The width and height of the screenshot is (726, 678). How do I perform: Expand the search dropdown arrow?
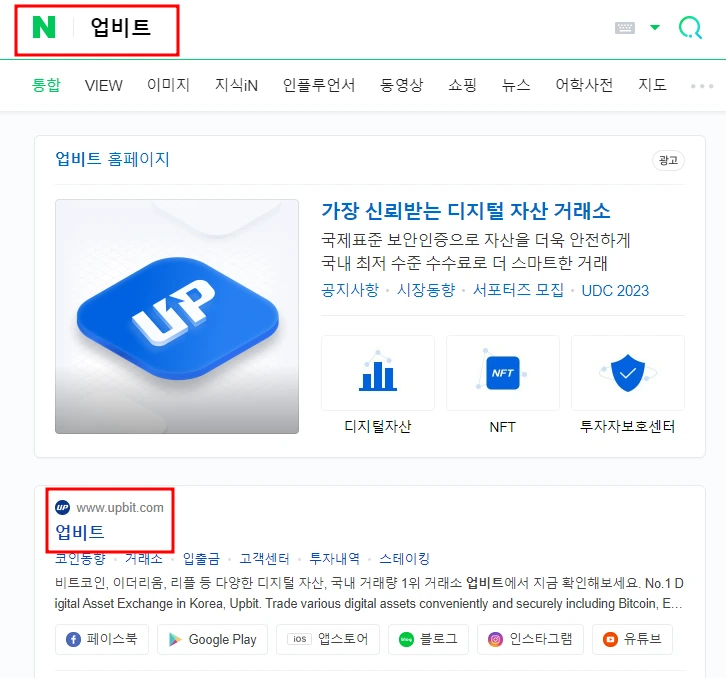655,27
